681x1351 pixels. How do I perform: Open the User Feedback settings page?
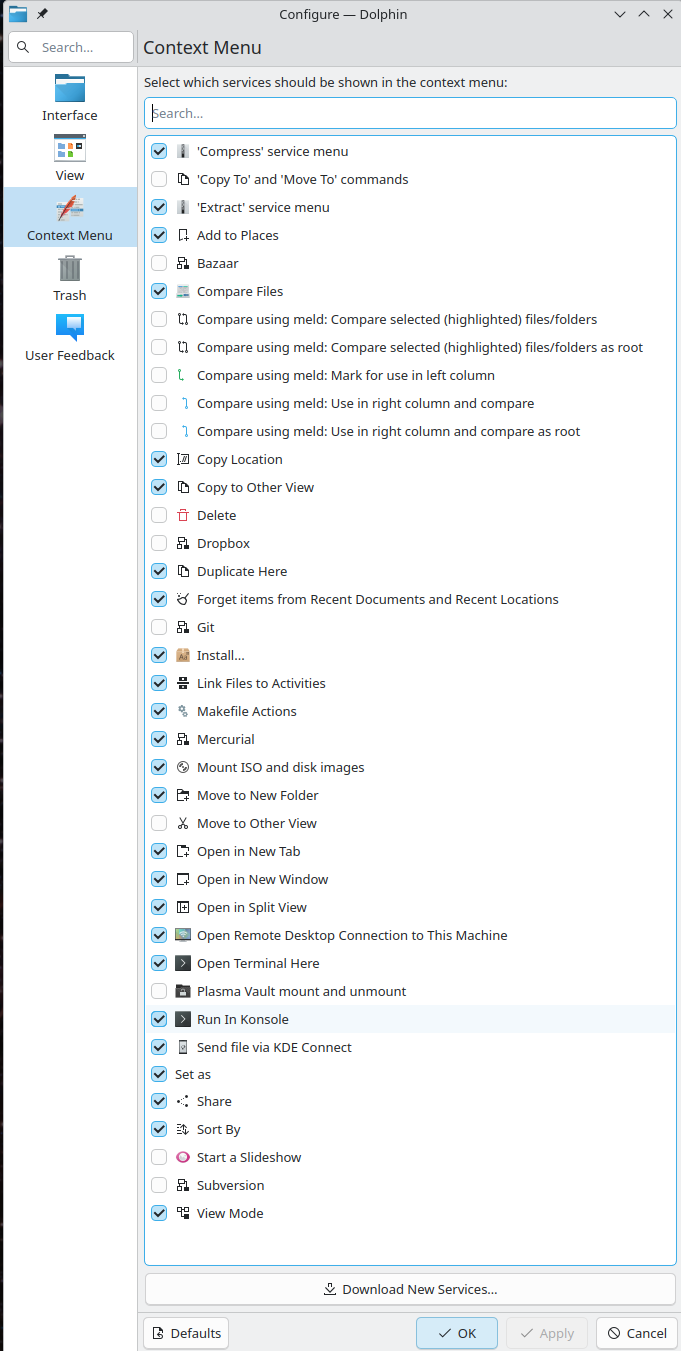[x=70, y=337]
